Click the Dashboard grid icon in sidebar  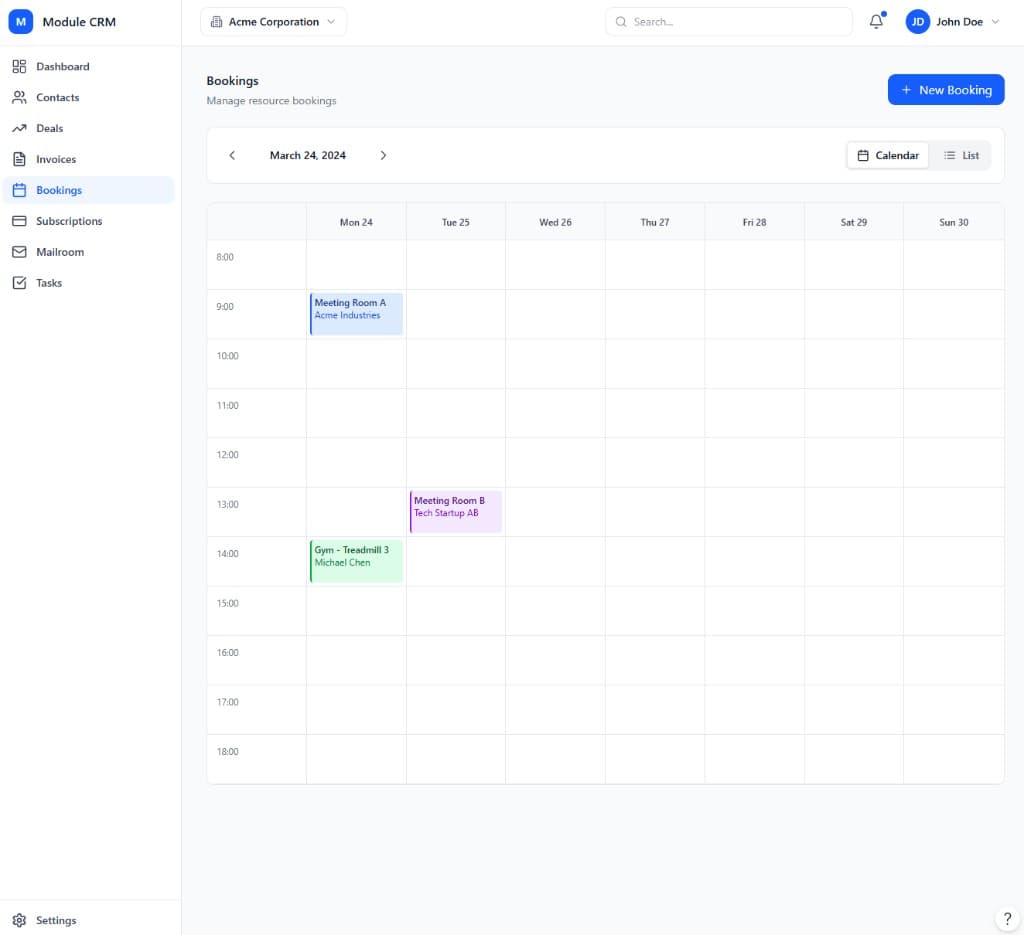pos(20,67)
